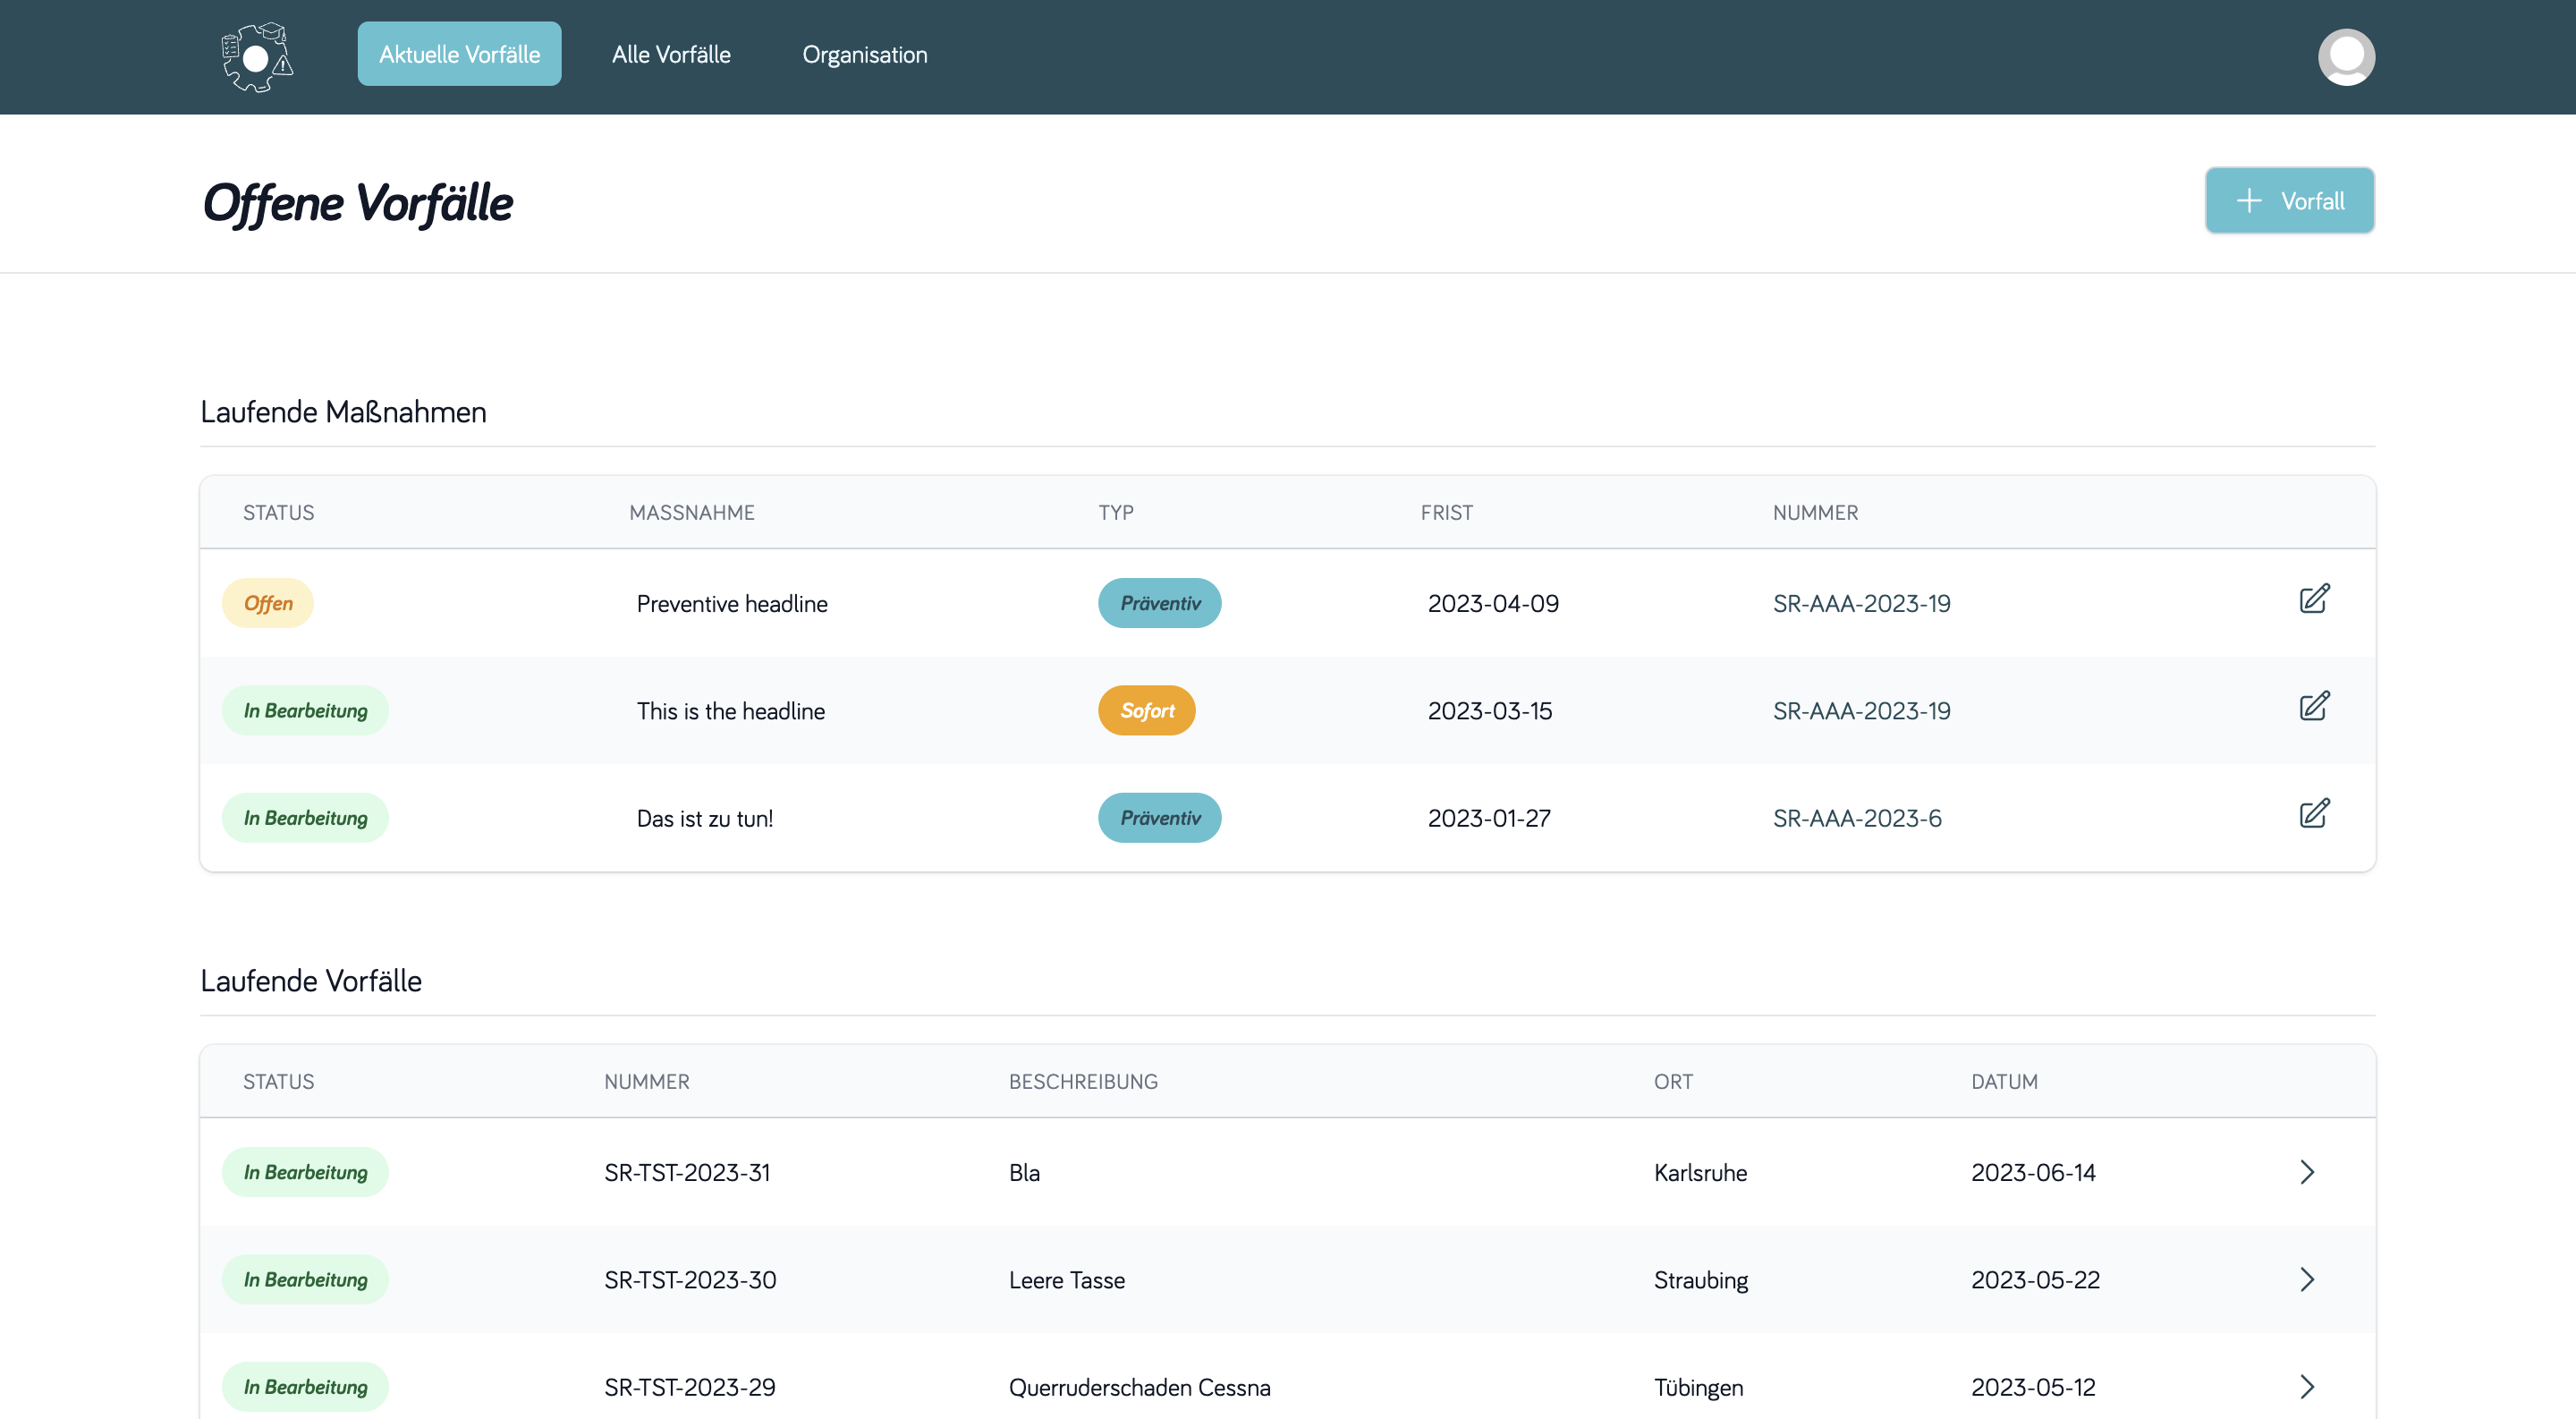Viewport: 2576px width, 1419px height.
Task: Click the app logo in navbar
Action: tap(257, 57)
